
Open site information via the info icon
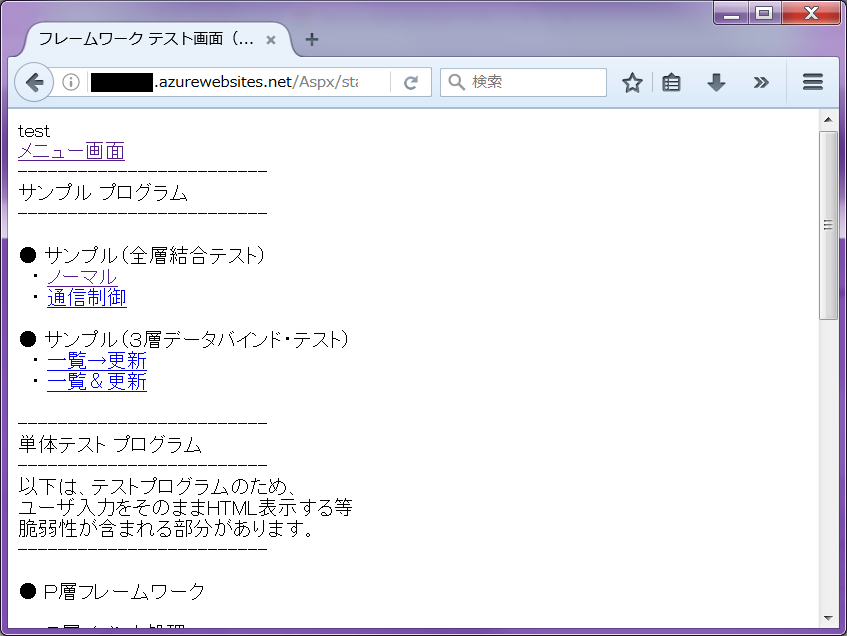[x=71, y=82]
